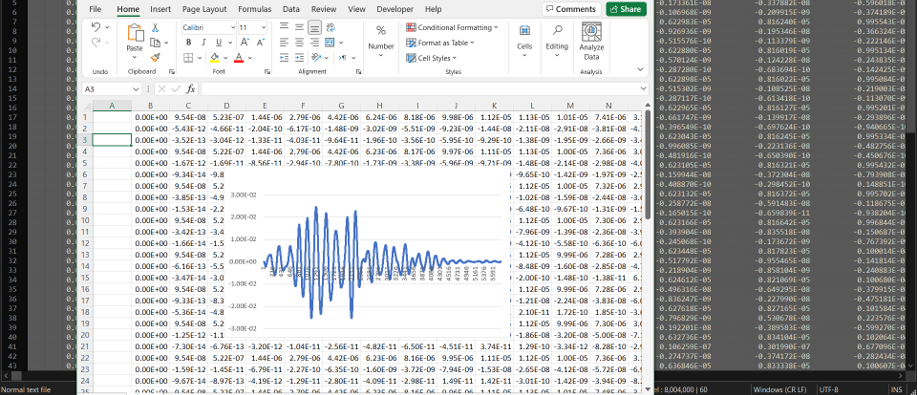Click the formula bar Cancel X icon

[161, 89]
